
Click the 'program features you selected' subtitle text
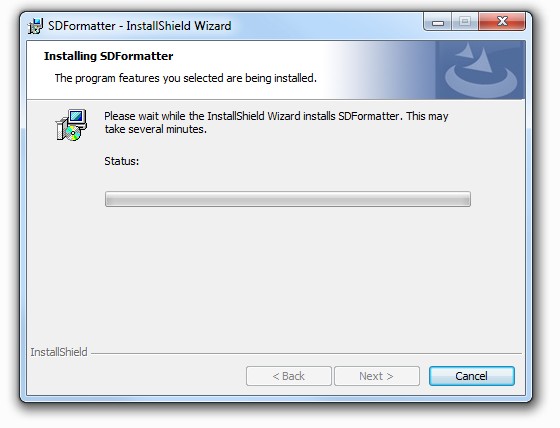coord(186,78)
